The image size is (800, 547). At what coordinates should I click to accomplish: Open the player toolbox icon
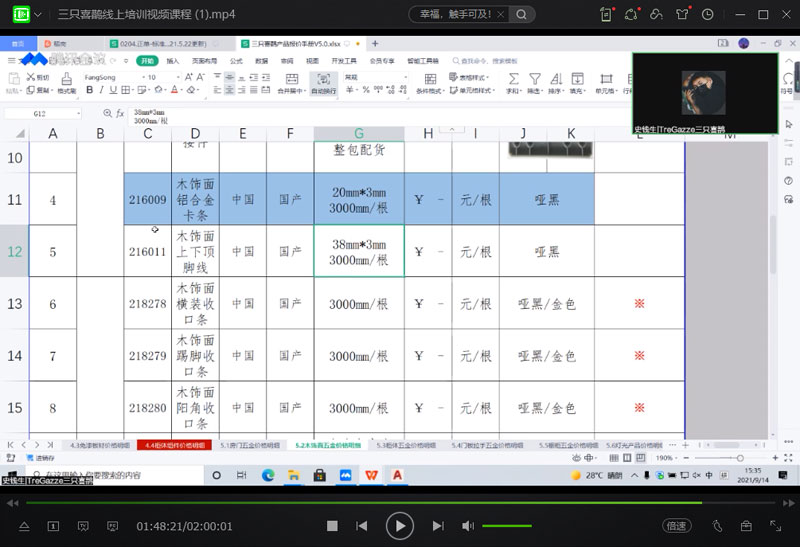pos(746,526)
